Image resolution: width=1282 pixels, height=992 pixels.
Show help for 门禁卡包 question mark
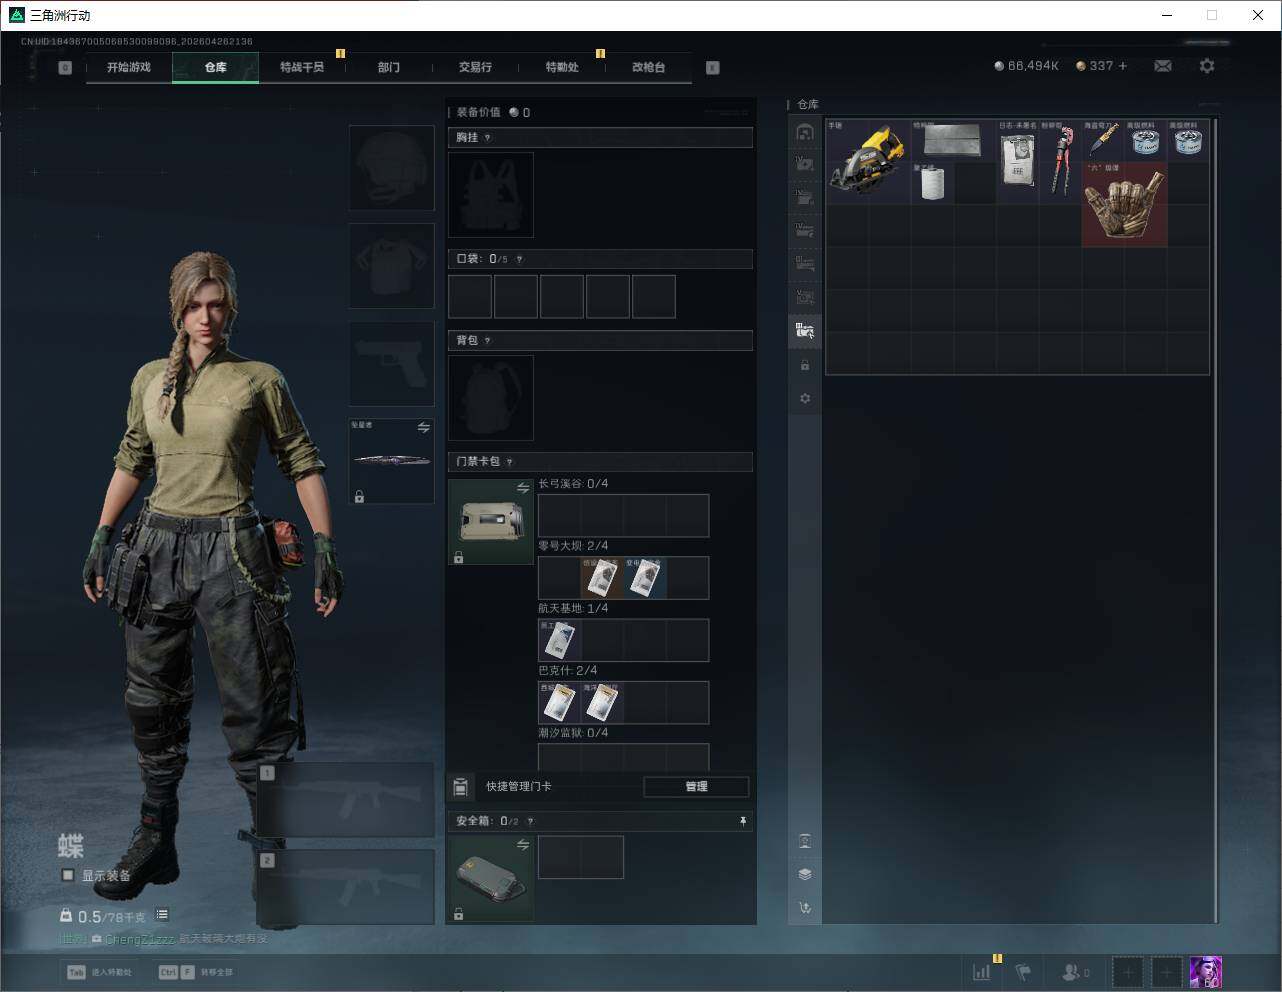click(510, 462)
